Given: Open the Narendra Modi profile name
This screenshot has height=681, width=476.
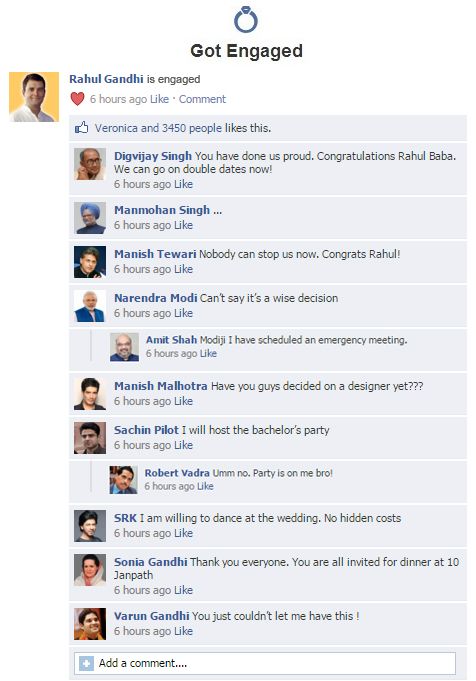Looking at the screenshot, I should 155,298.
